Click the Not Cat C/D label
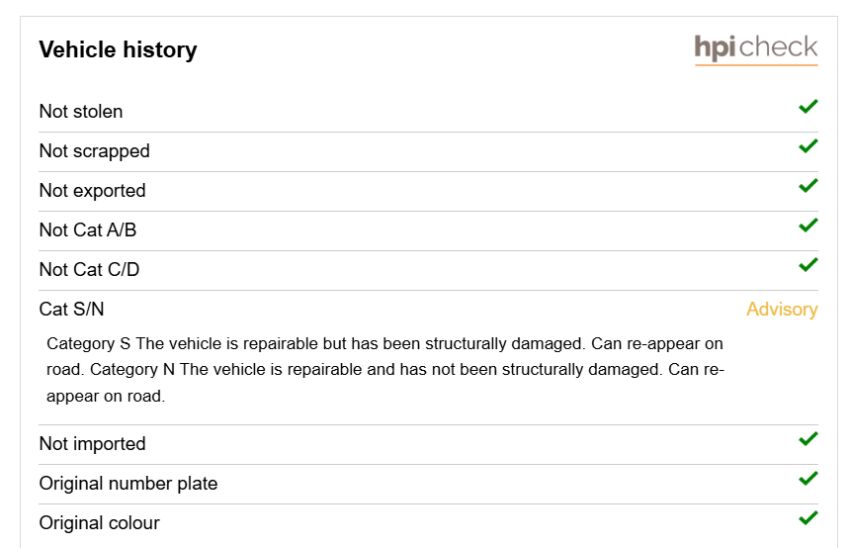 89,269
